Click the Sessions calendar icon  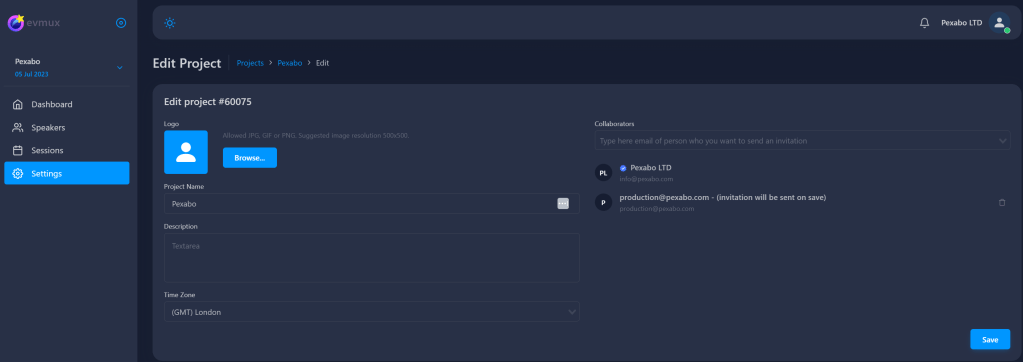18,150
